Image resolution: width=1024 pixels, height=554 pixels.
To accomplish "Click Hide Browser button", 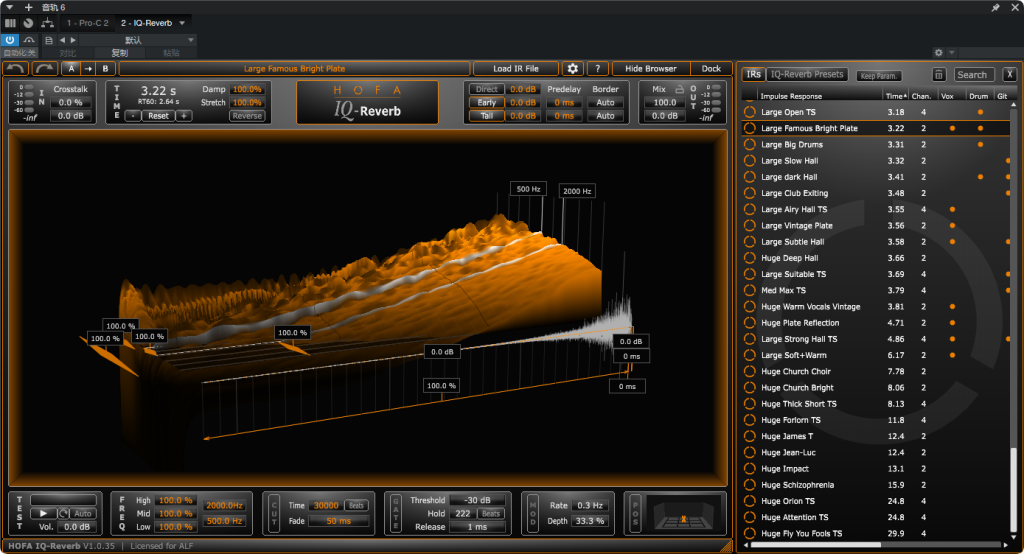I will coord(650,69).
